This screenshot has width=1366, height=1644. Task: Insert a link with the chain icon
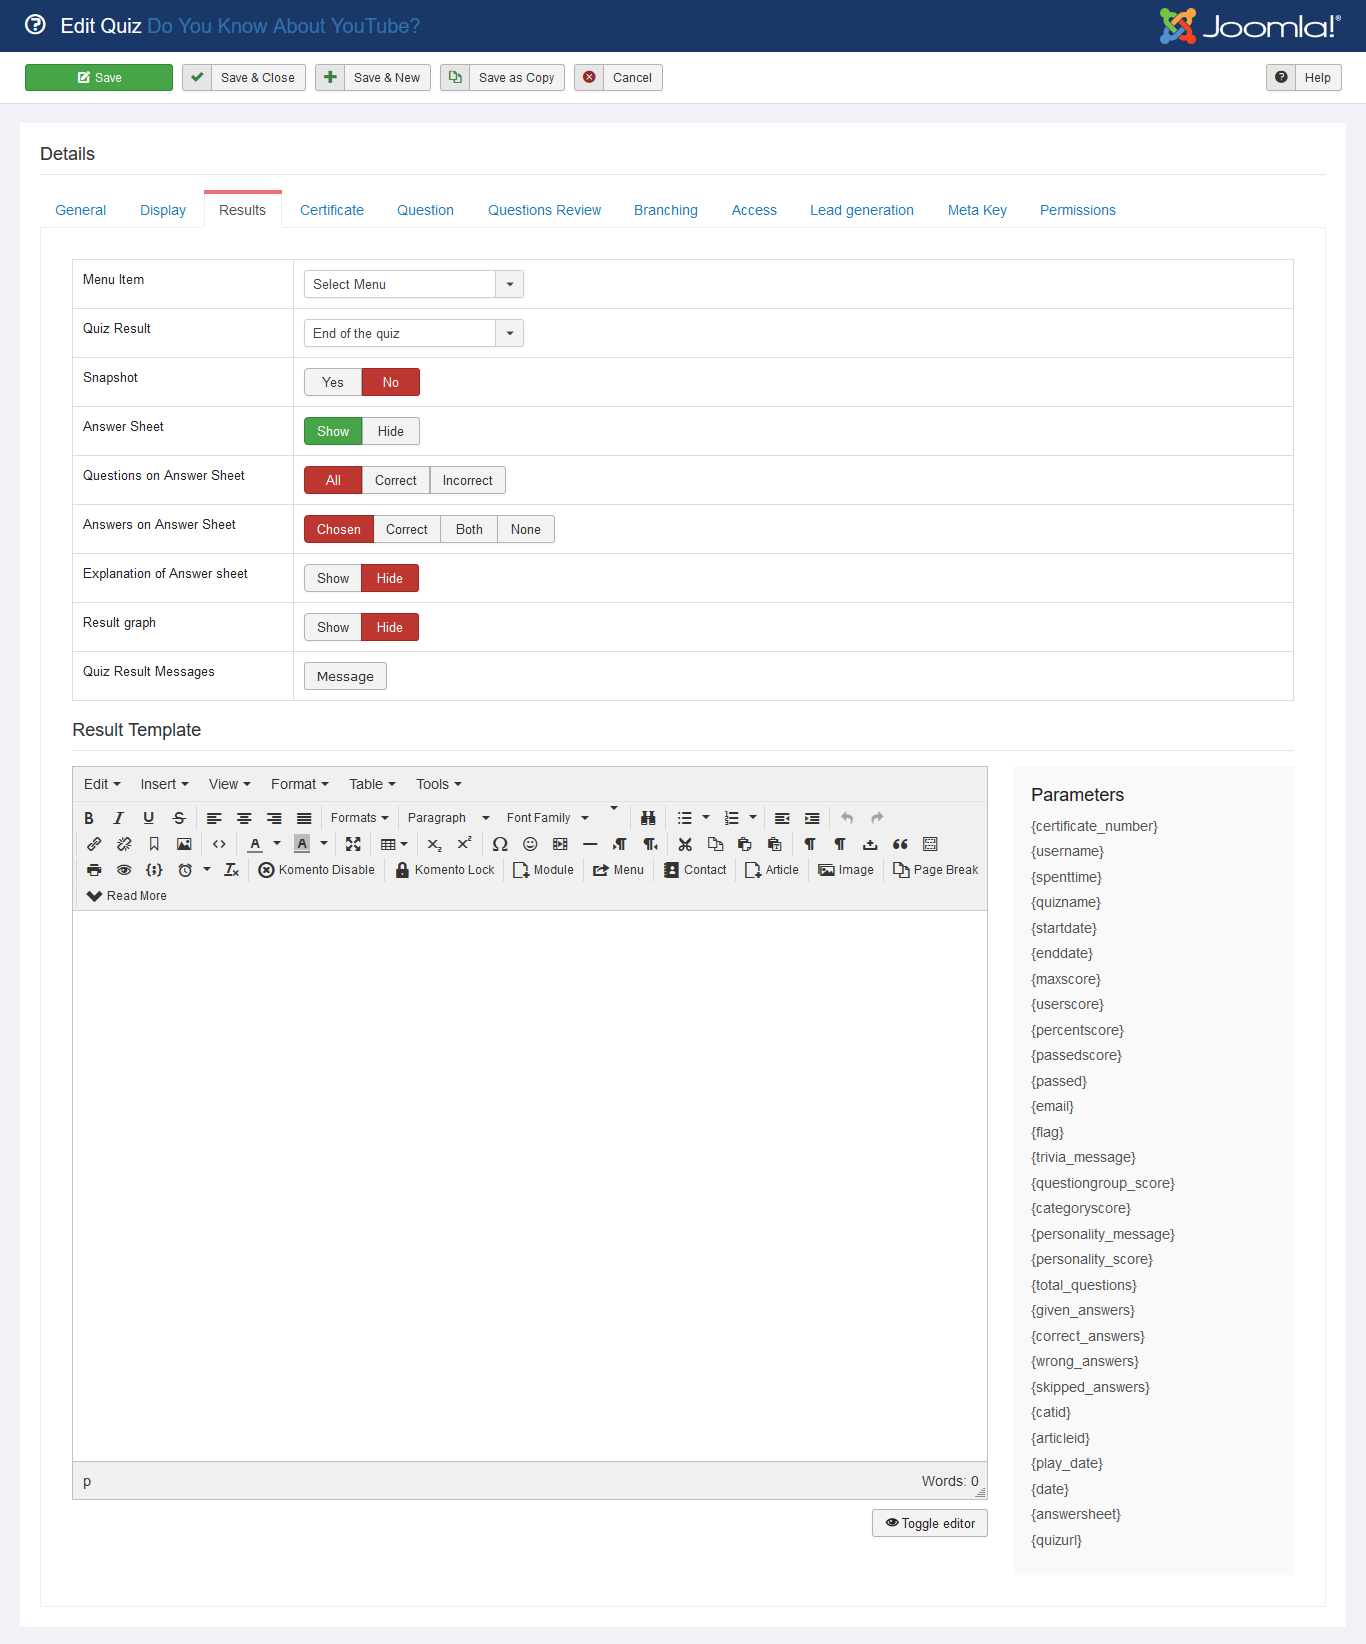click(x=94, y=844)
